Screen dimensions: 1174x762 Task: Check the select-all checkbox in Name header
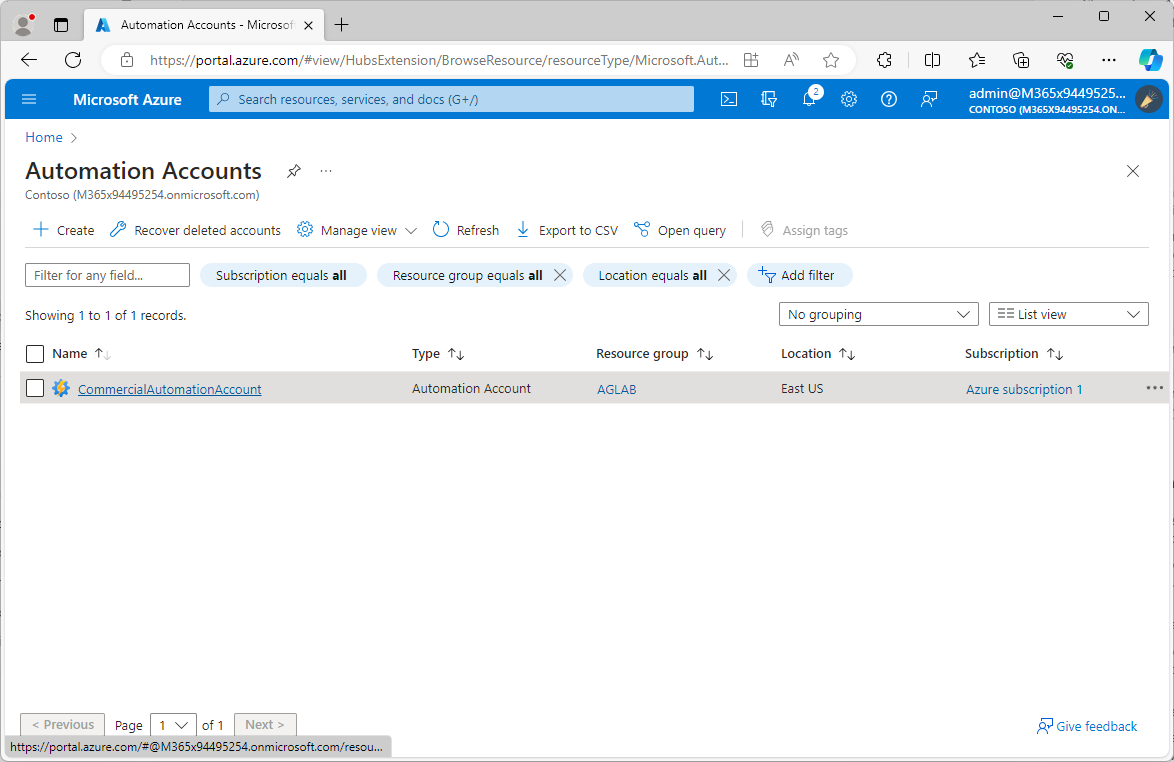[35, 353]
